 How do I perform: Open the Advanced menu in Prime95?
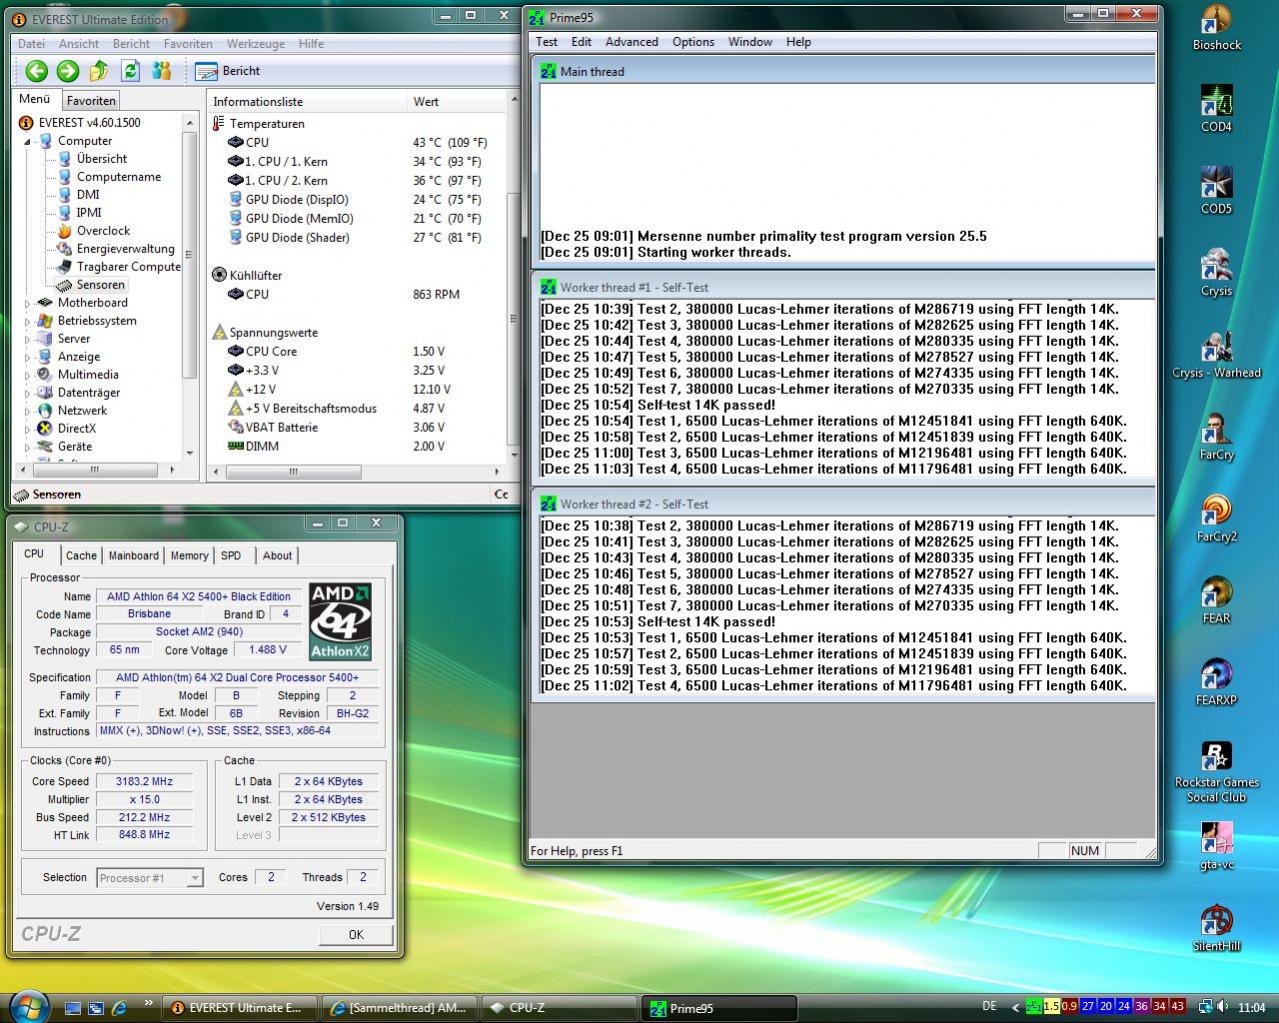(x=631, y=42)
